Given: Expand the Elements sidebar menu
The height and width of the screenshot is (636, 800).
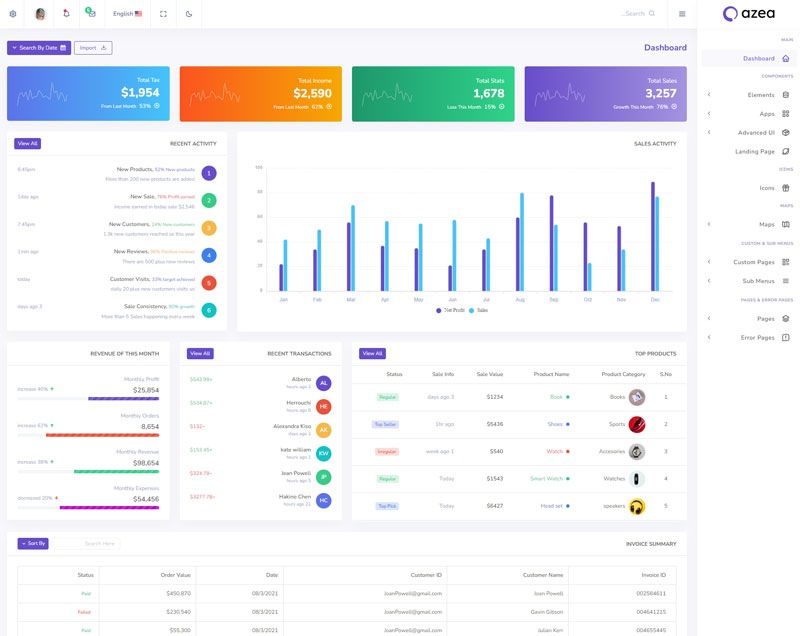Looking at the screenshot, I should [x=760, y=95].
